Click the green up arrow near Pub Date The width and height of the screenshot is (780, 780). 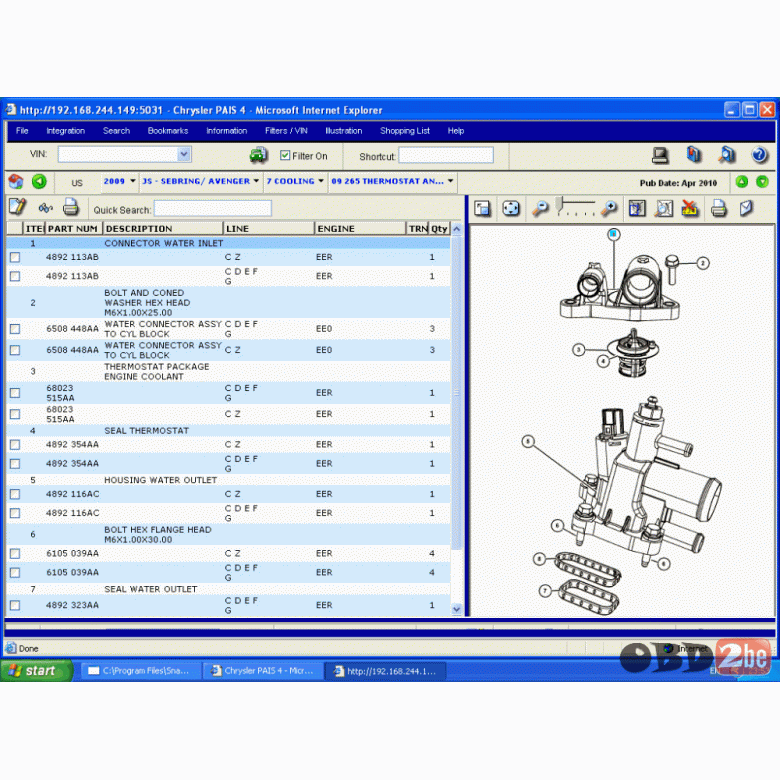pyautogui.click(x=741, y=182)
